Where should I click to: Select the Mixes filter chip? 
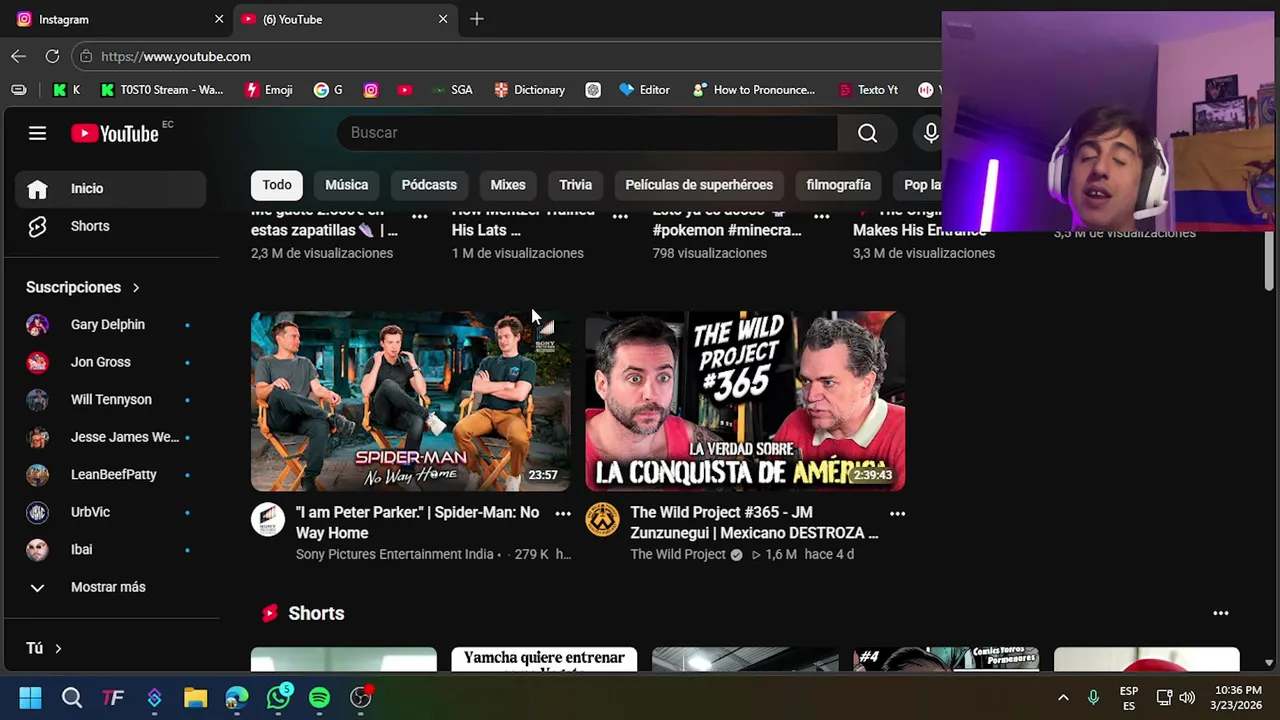click(x=508, y=185)
